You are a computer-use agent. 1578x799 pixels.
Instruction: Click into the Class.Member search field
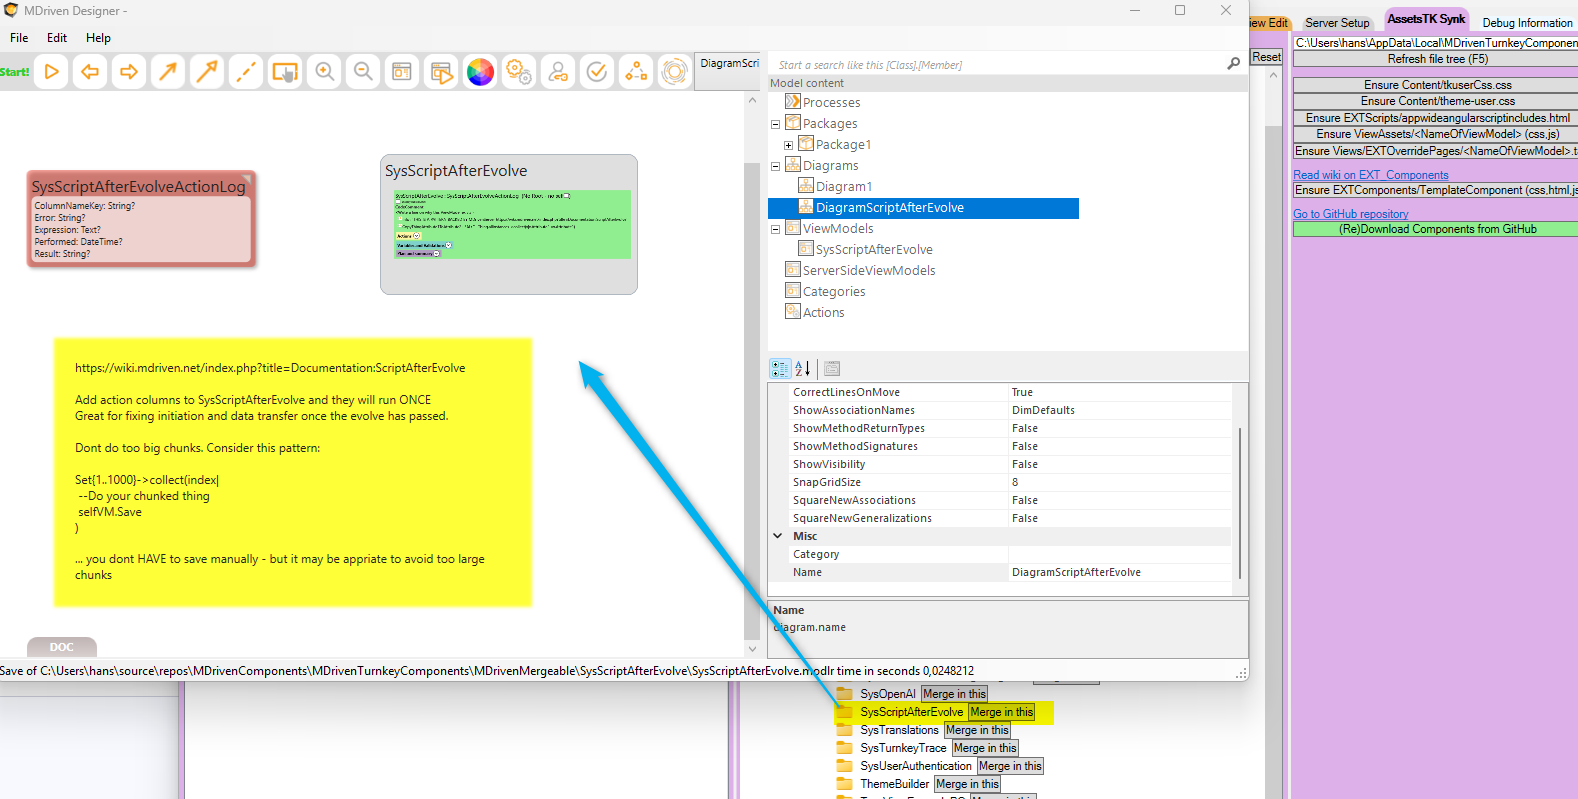(x=995, y=65)
